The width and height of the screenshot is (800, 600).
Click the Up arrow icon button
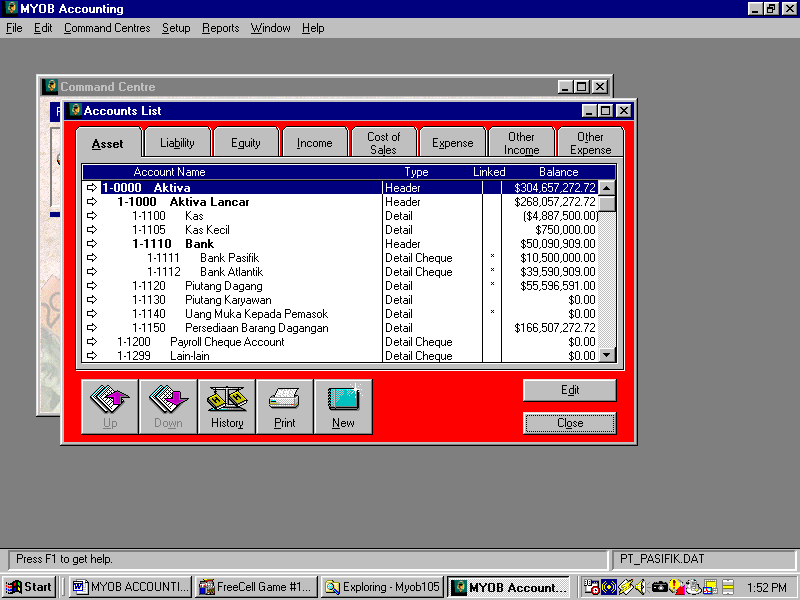pyautogui.click(x=110, y=407)
